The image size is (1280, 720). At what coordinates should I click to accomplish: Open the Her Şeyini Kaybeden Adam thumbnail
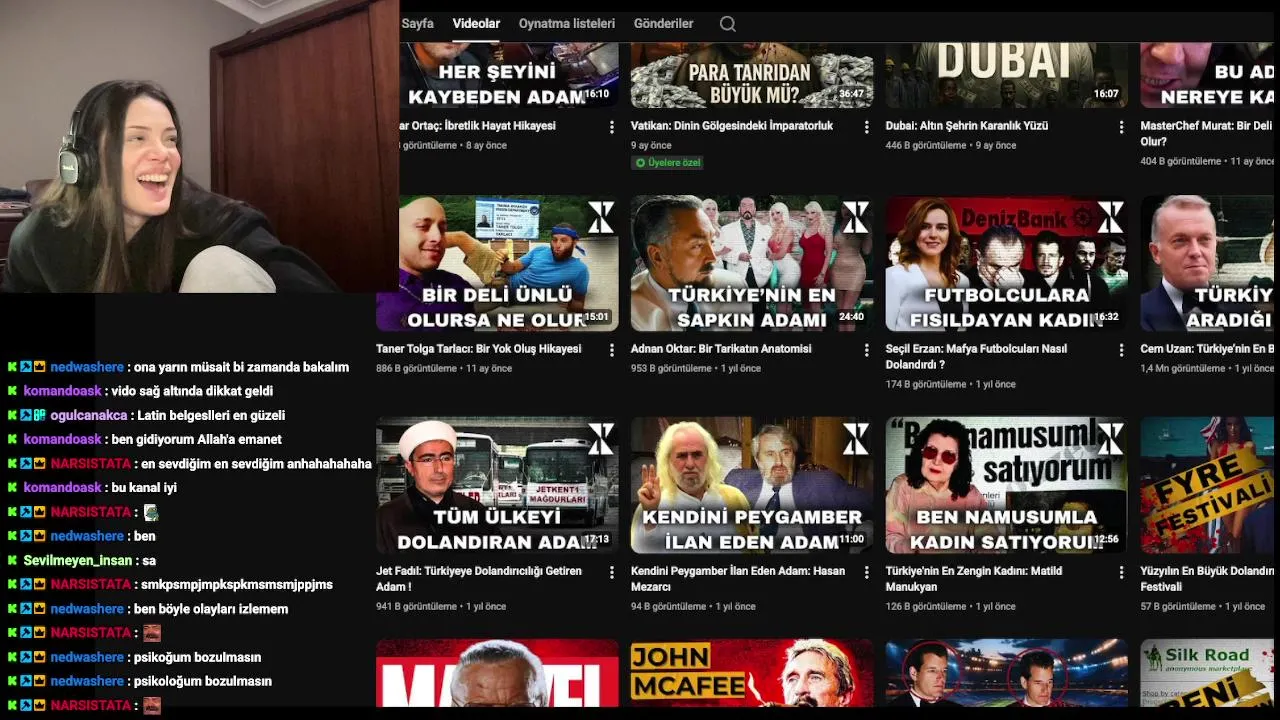point(509,75)
